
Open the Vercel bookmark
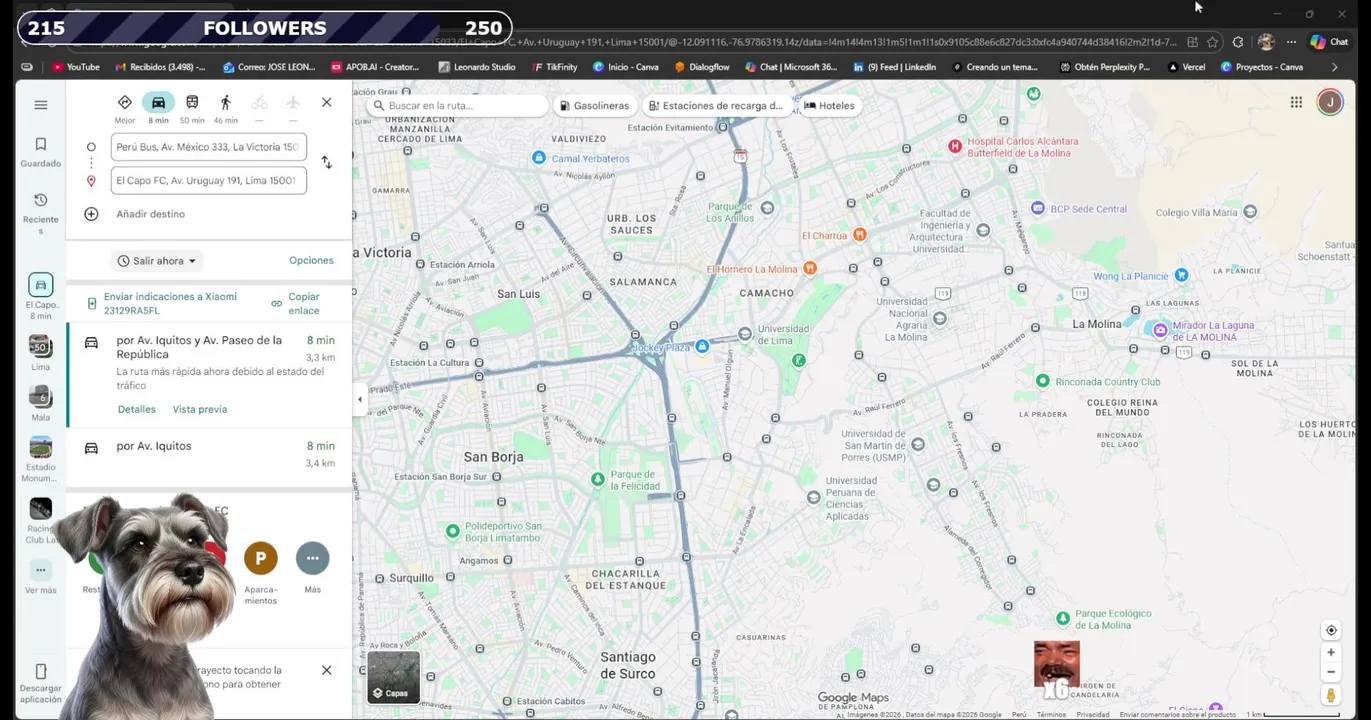(x=1187, y=67)
